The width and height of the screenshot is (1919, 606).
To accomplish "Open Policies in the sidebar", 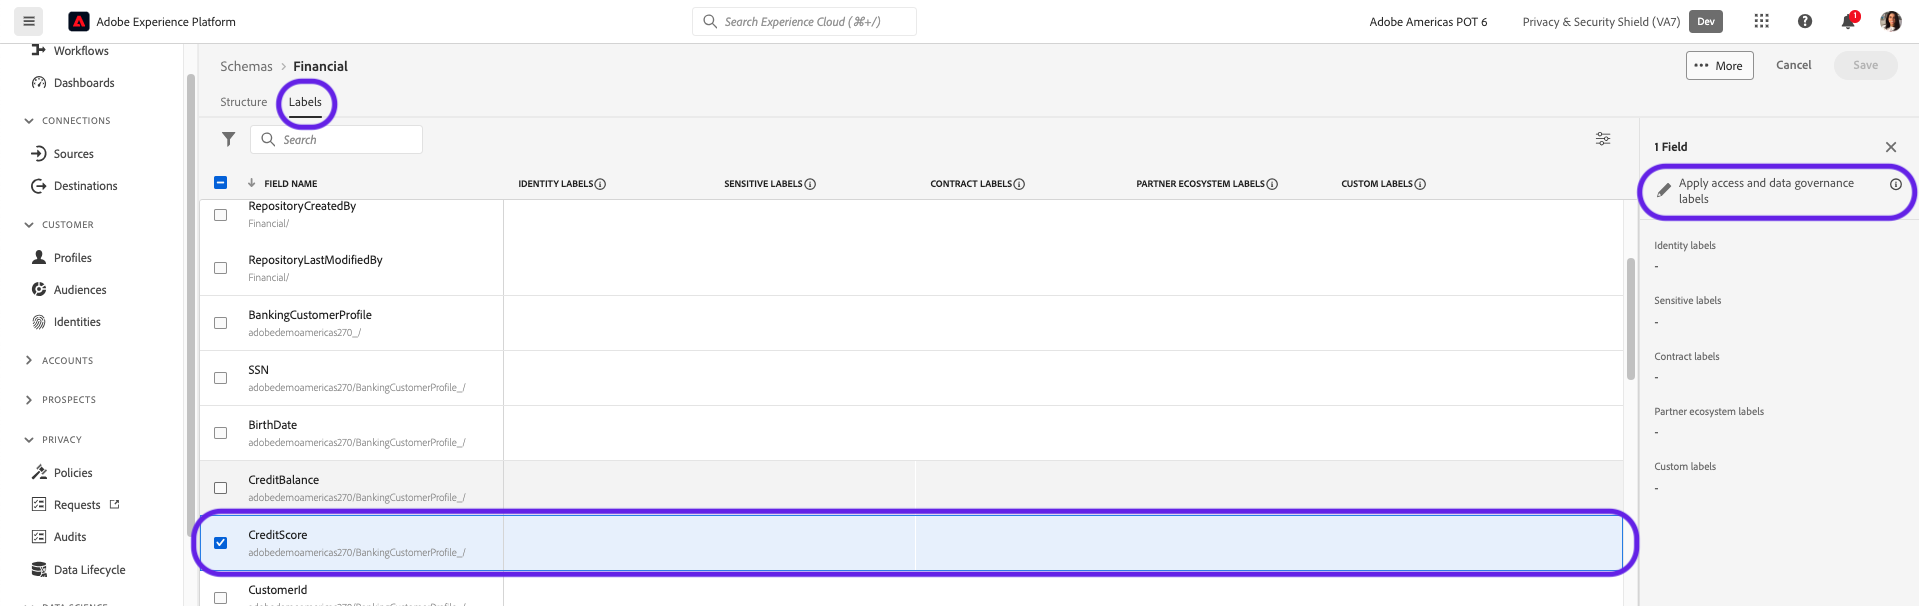I will point(73,473).
